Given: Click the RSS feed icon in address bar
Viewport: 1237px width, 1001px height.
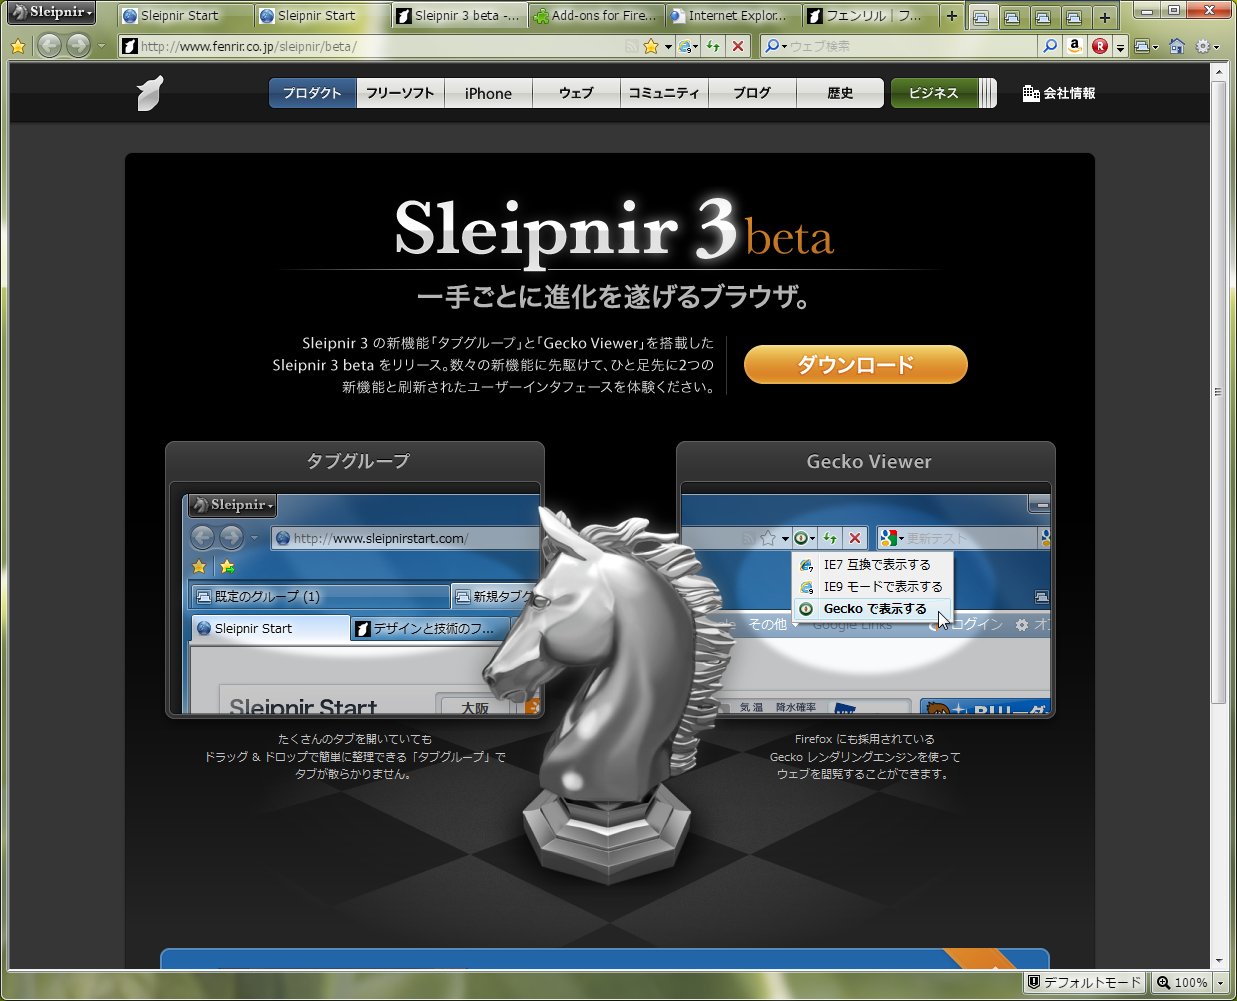Looking at the screenshot, I should coord(631,46).
